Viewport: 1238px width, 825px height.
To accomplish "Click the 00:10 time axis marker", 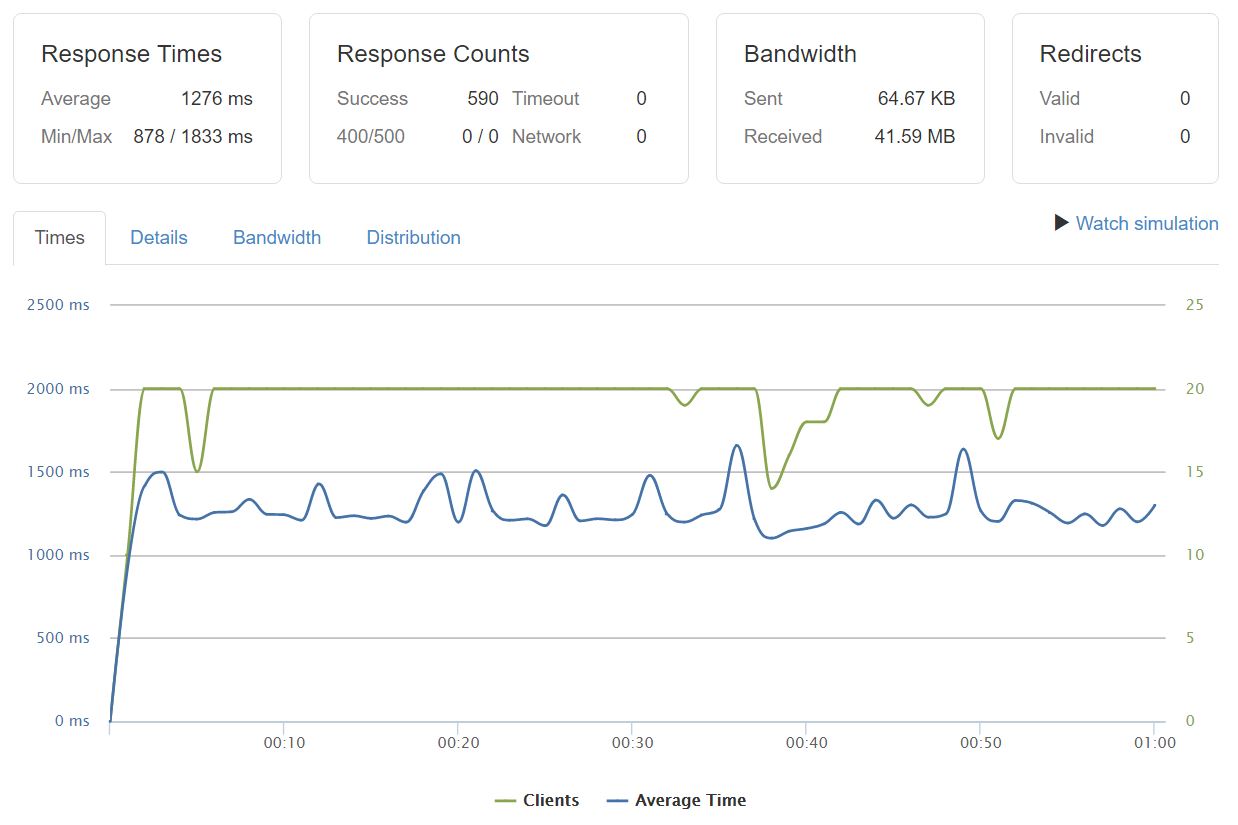I will [284, 744].
